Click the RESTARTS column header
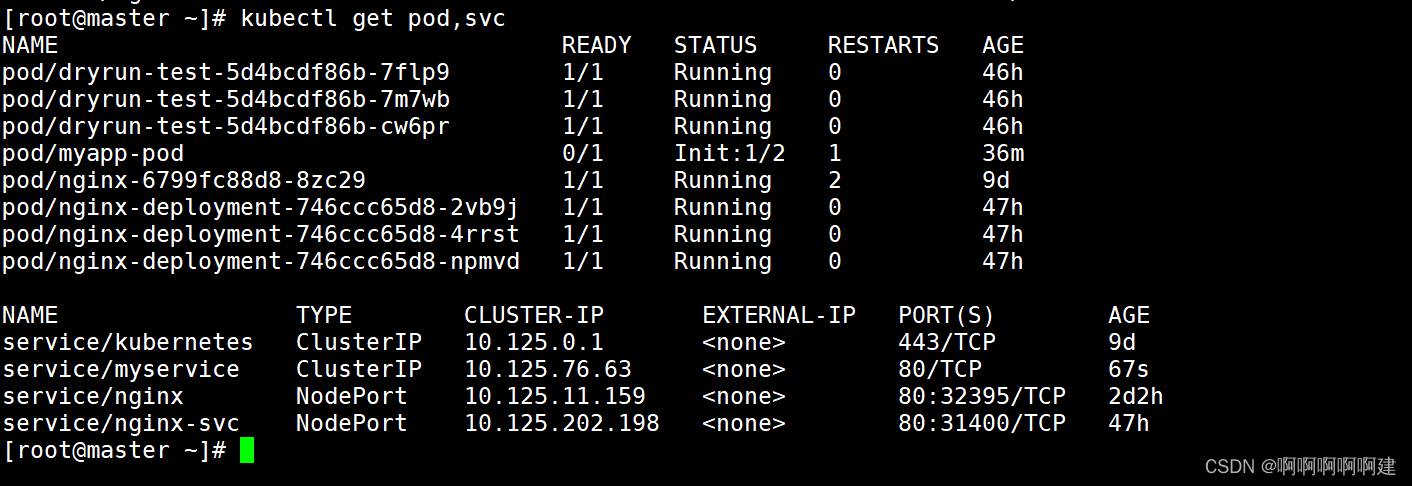 pyautogui.click(x=883, y=46)
